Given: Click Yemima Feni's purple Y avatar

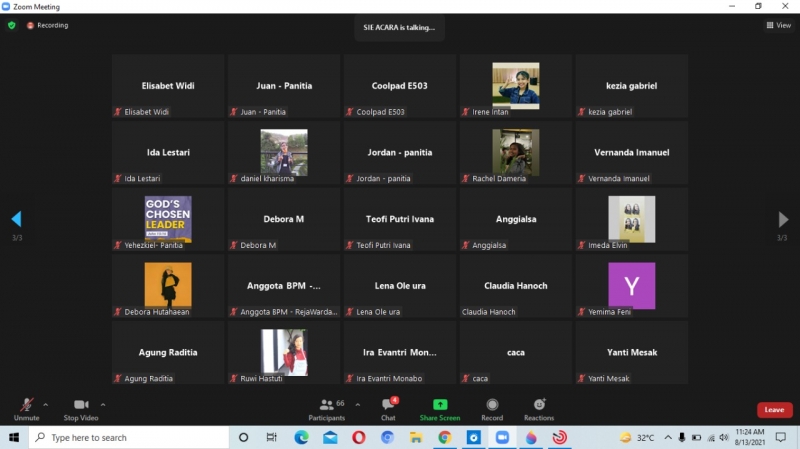Looking at the screenshot, I should tap(631, 285).
